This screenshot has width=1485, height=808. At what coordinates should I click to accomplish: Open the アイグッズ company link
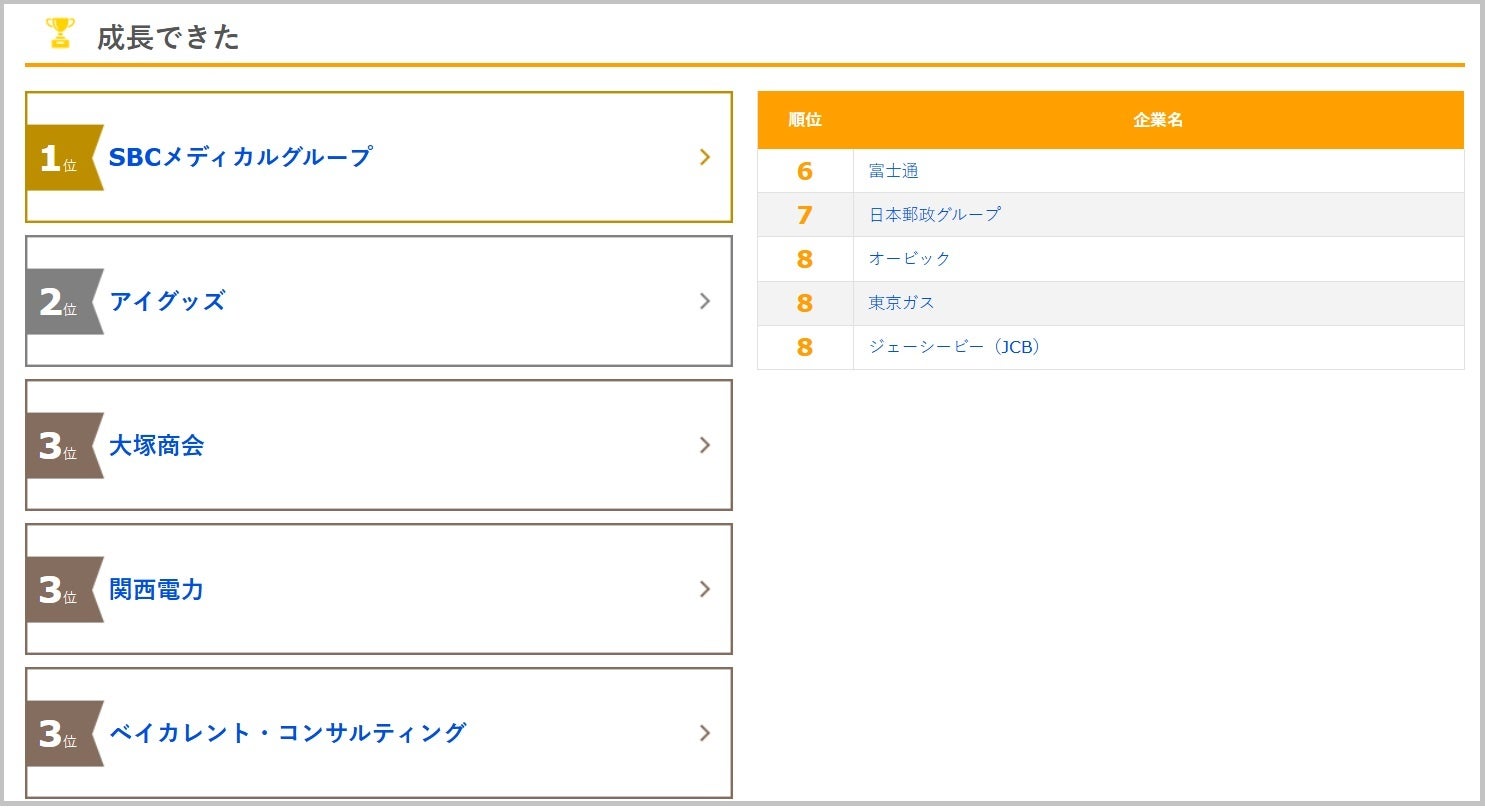(x=167, y=301)
